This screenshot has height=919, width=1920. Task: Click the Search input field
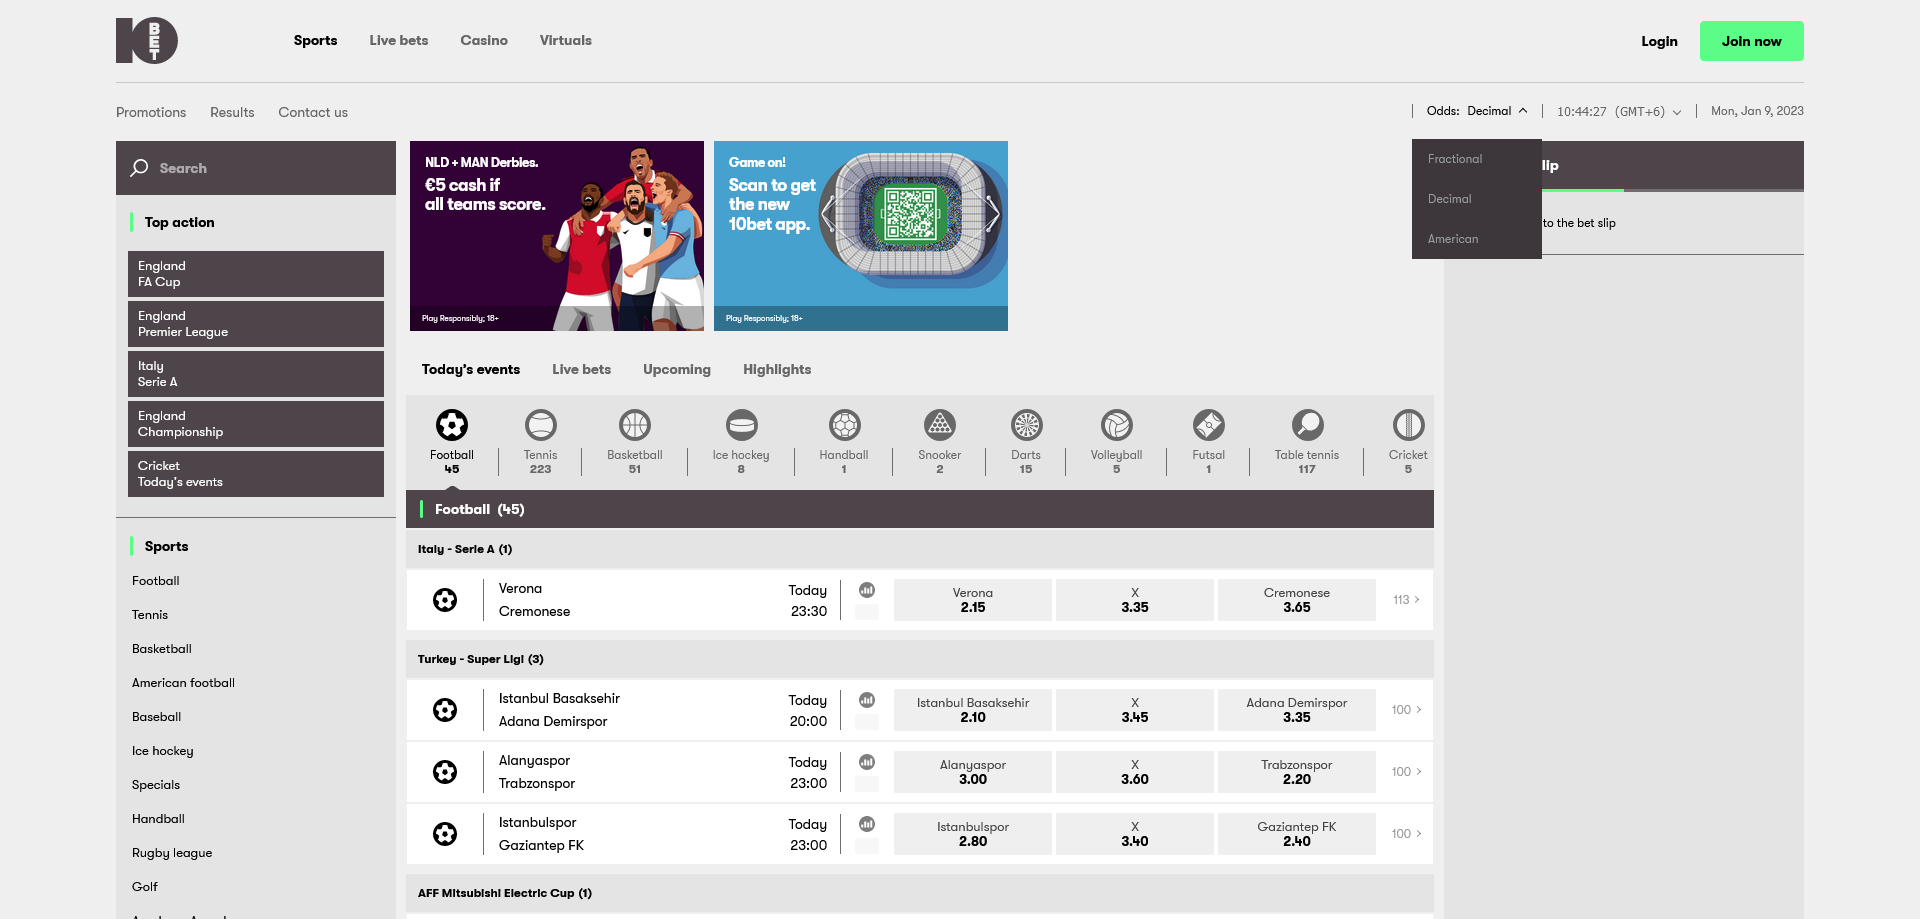[x=256, y=168]
